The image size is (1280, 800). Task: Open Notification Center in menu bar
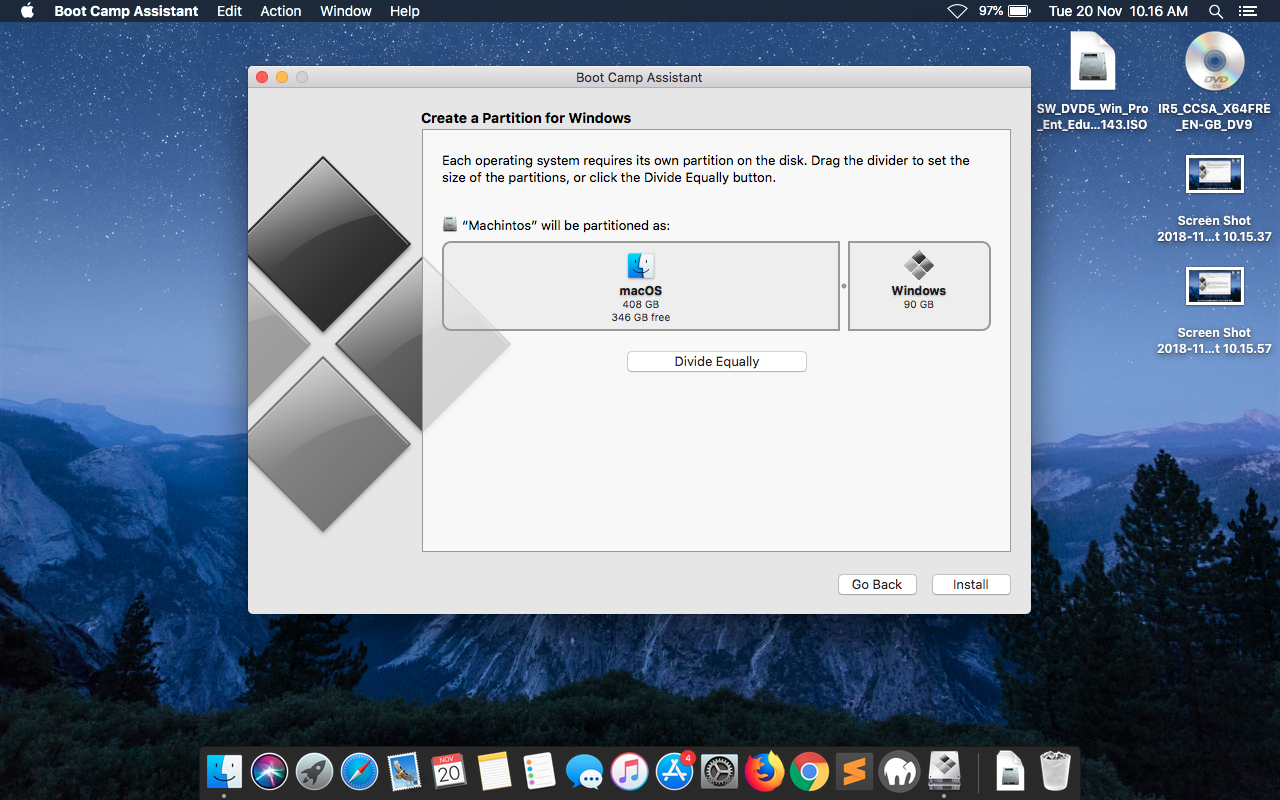[1247, 11]
